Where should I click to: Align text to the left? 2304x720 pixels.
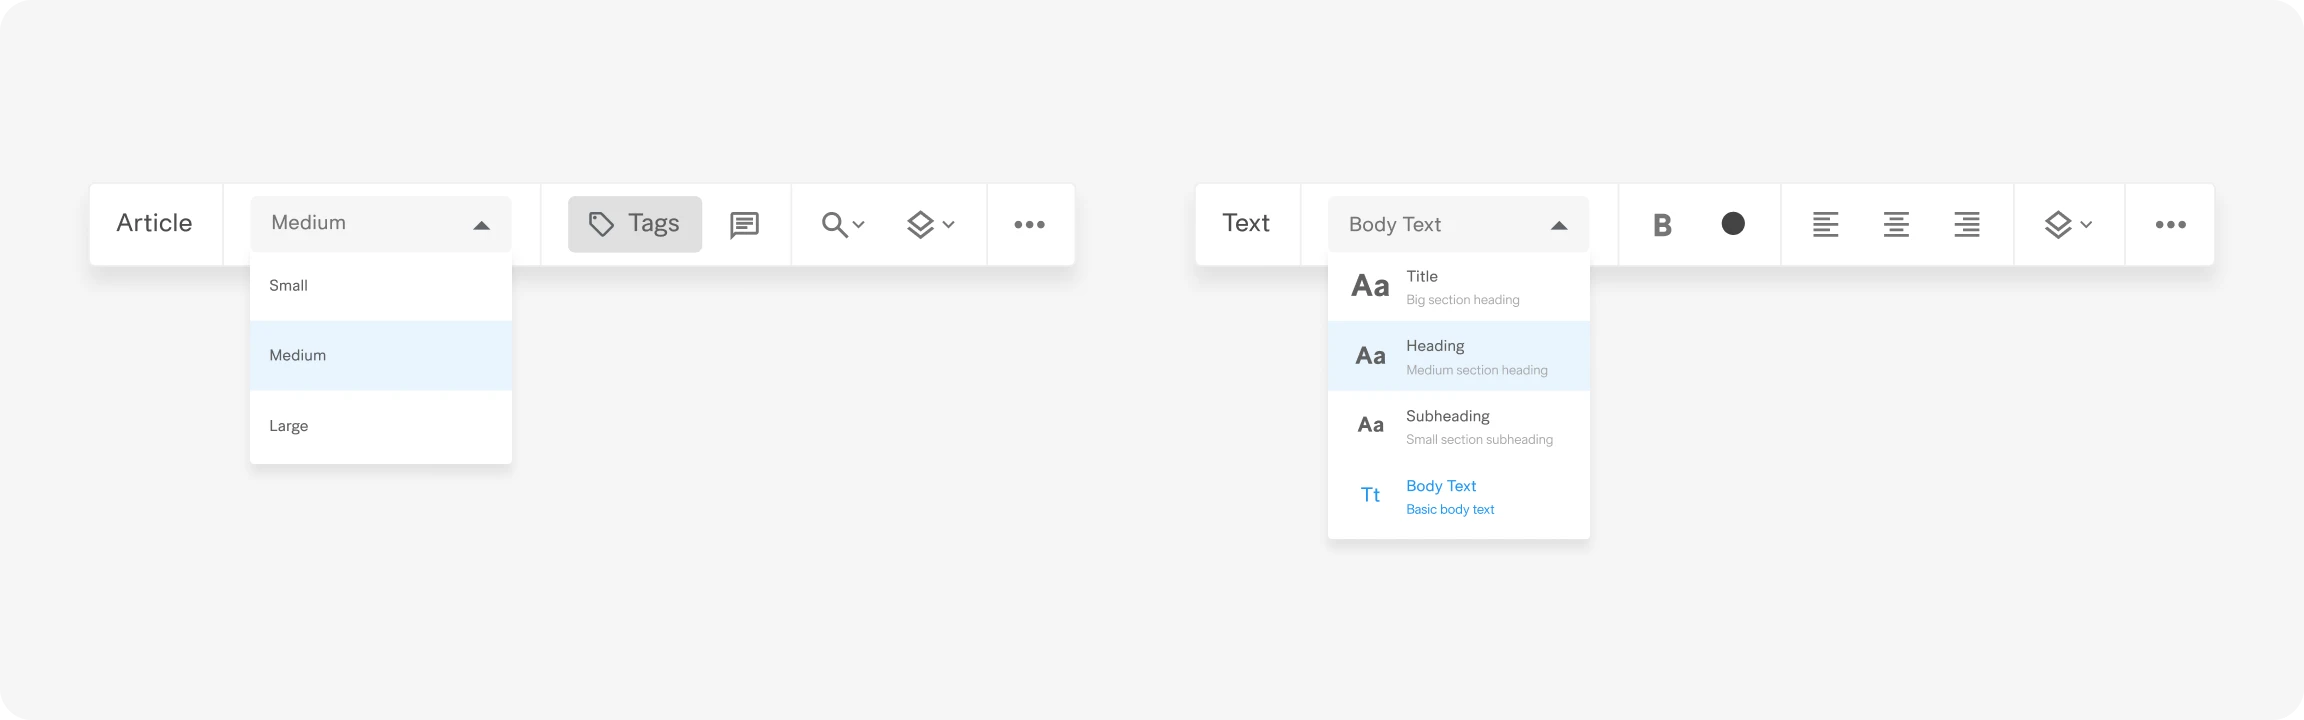(x=1825, y=225)
